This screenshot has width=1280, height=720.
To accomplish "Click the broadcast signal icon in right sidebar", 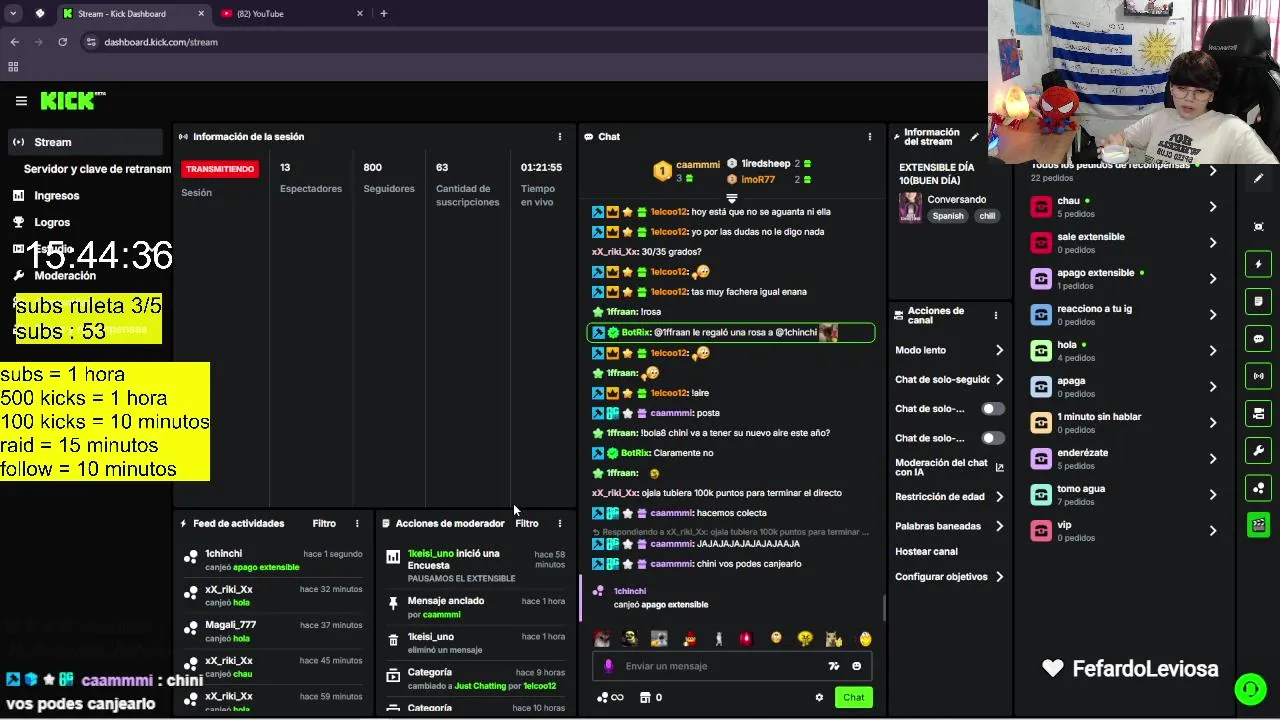I will [x=1259, y=376].
